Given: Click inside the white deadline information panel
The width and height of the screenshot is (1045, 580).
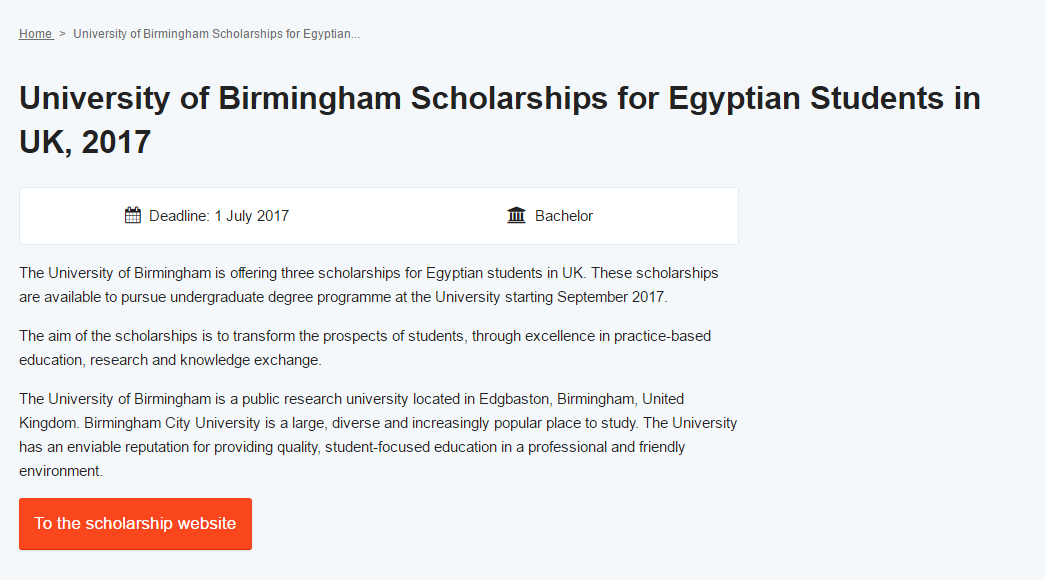Looking at the screenshot, I should [378, 215].
